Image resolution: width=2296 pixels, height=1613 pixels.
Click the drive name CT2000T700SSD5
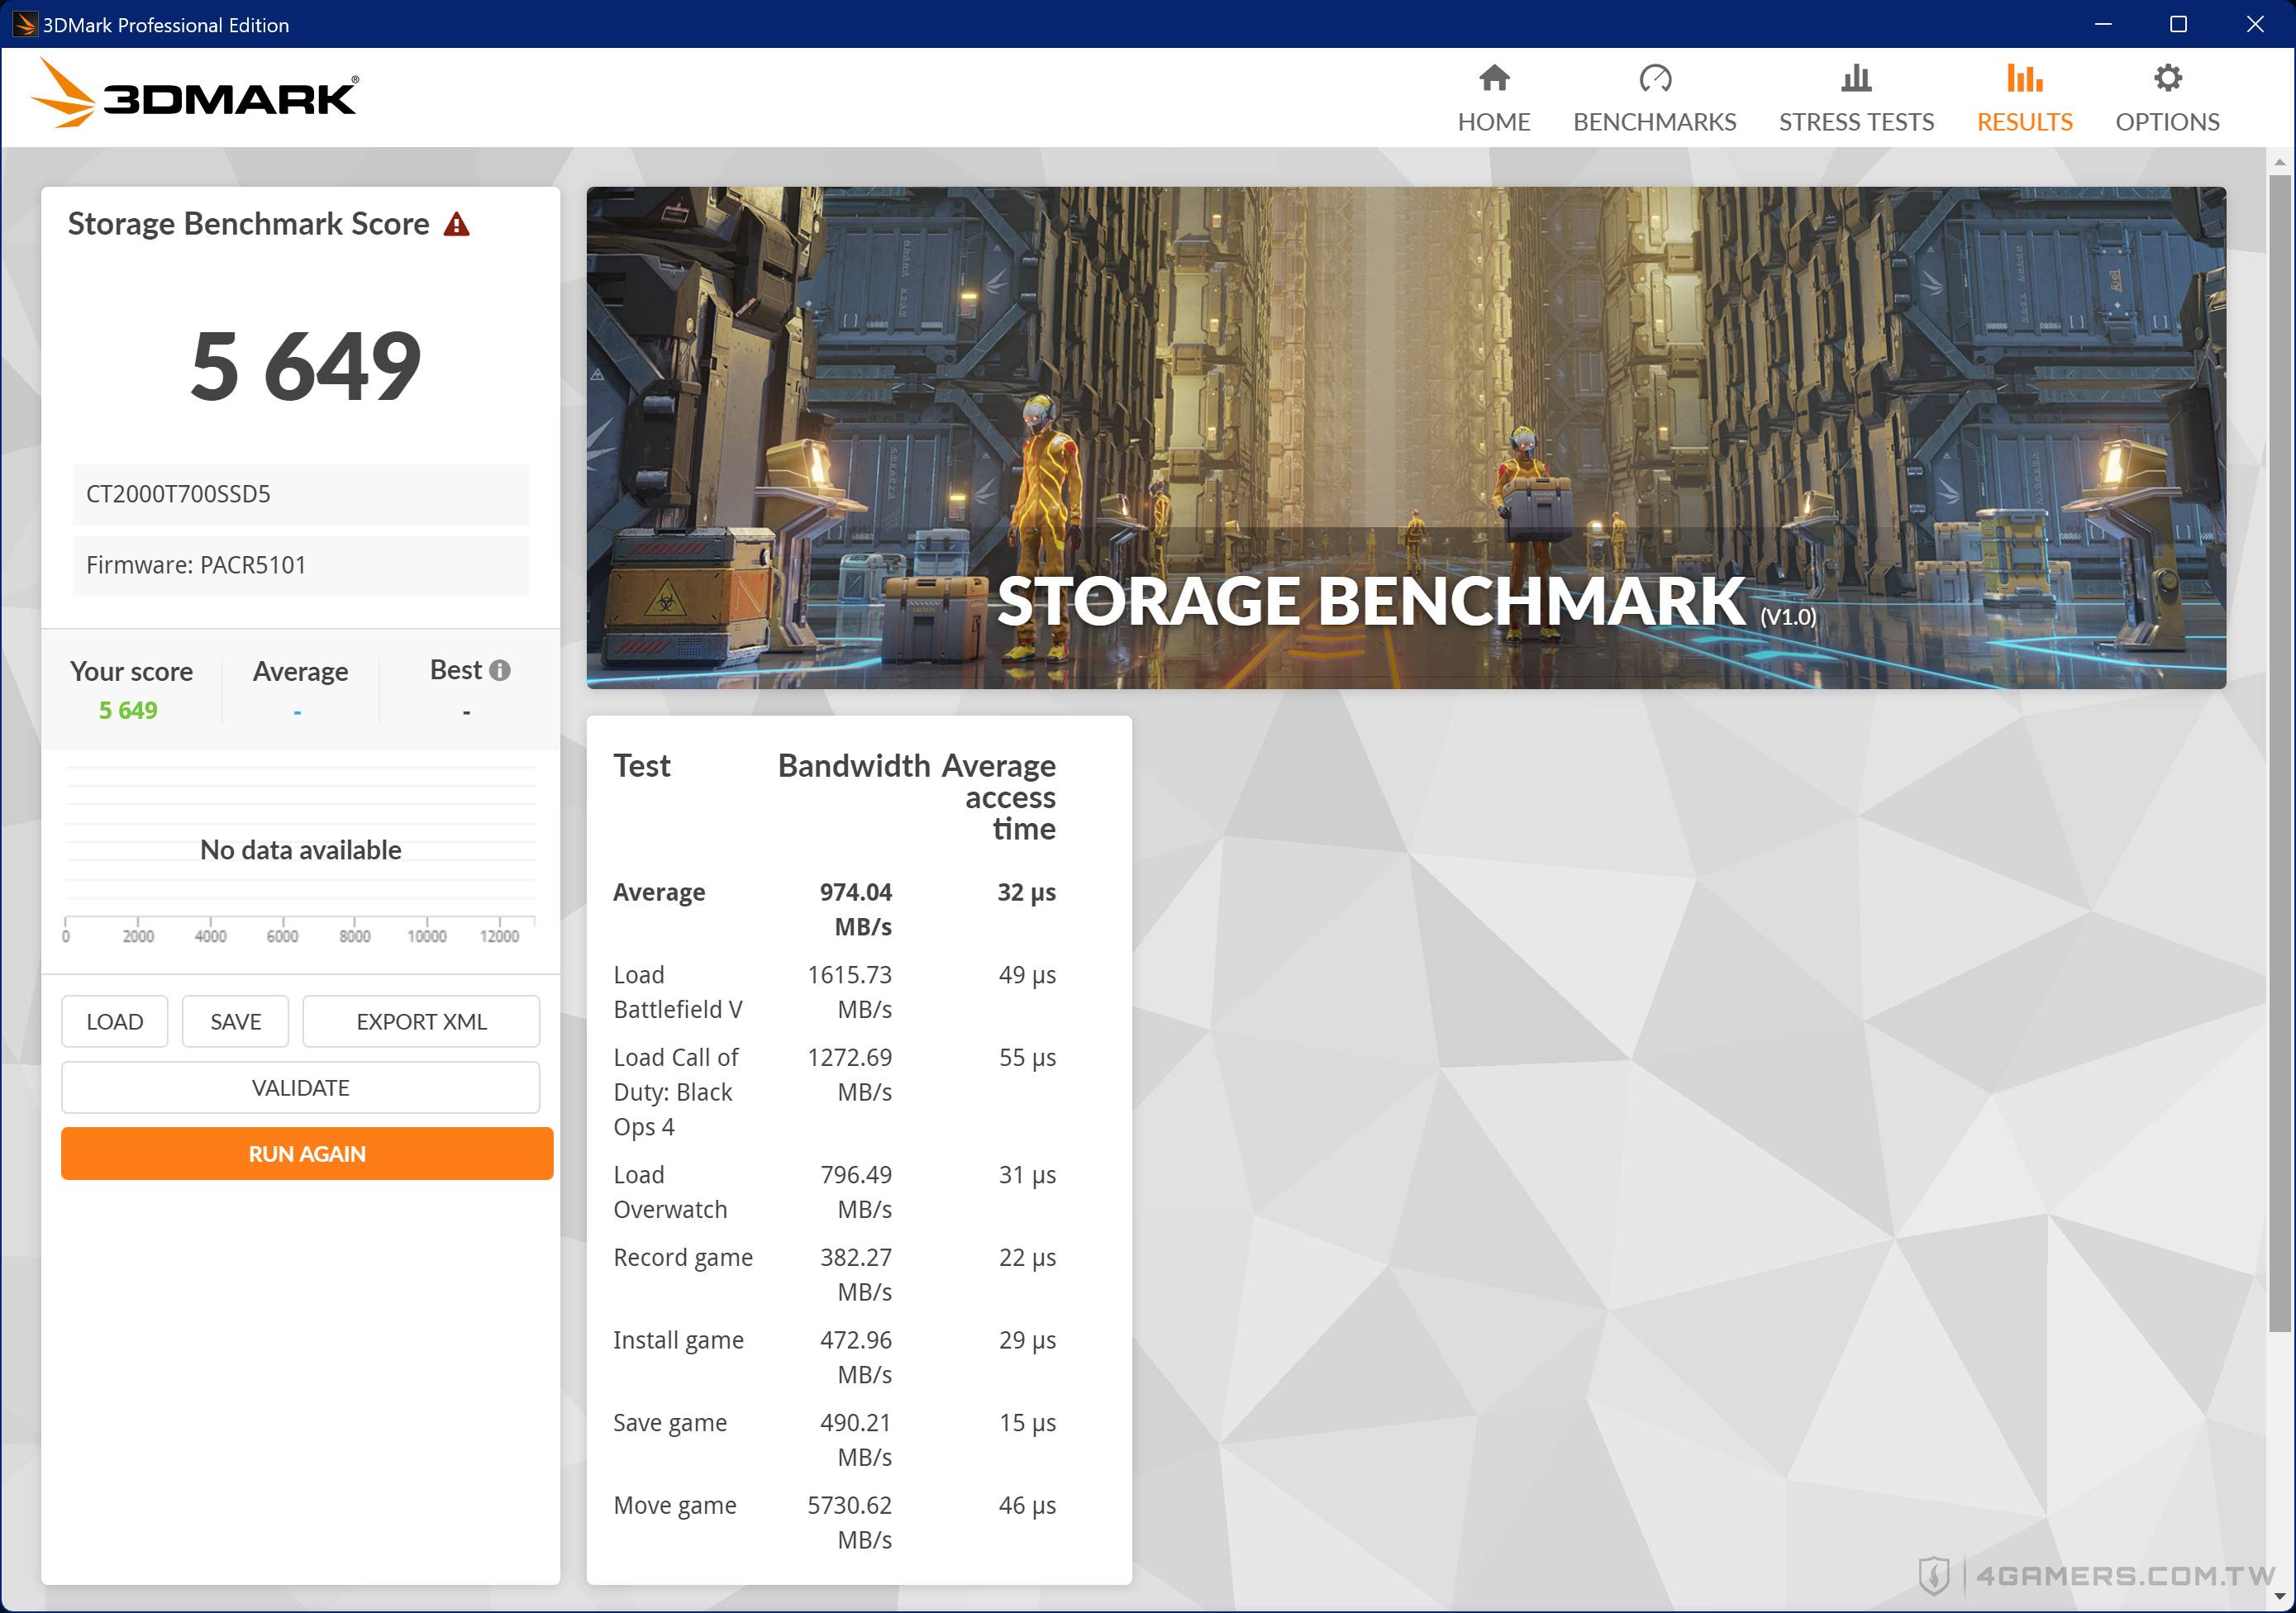point(300,494)
